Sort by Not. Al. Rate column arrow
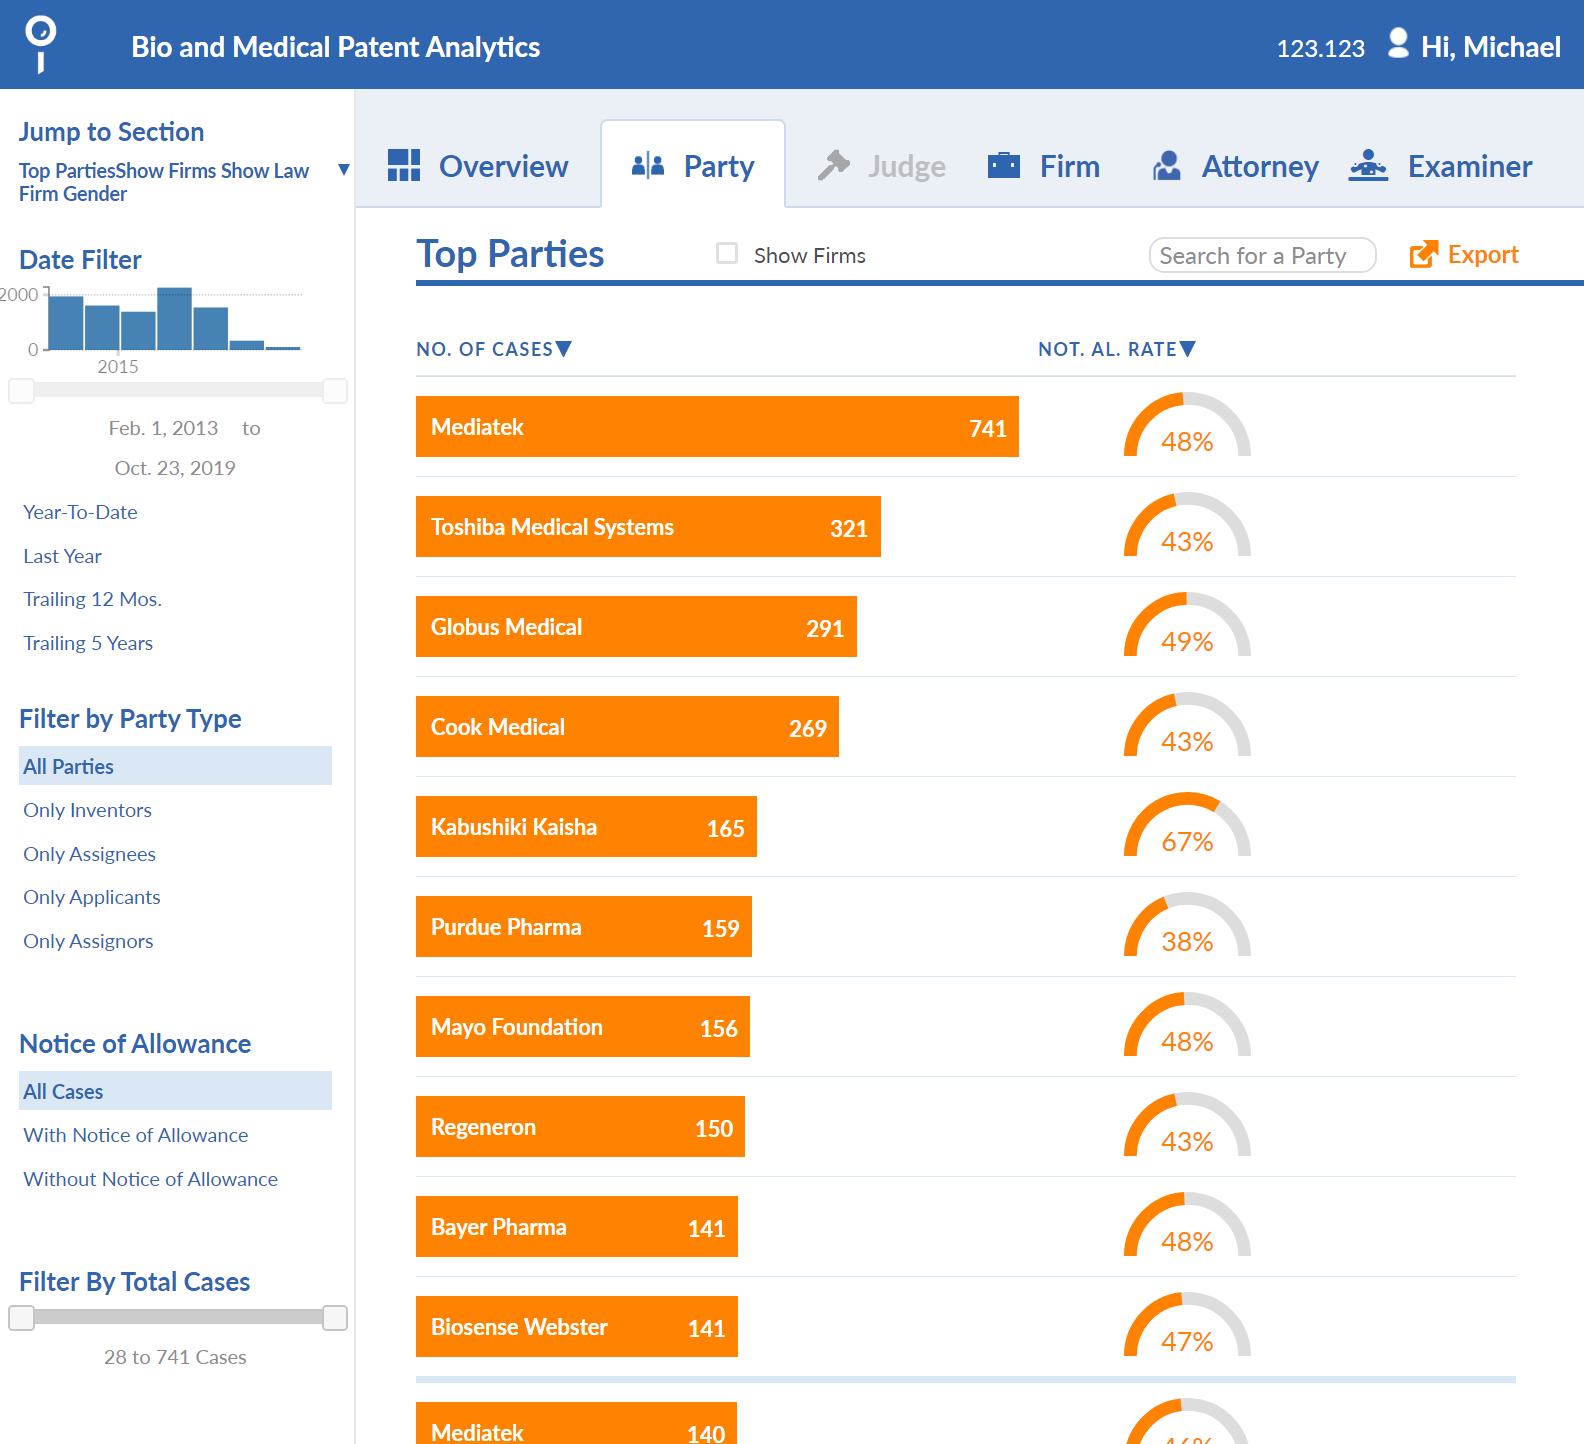Screen dimensions: 1584x1444 coord(1188,348)
